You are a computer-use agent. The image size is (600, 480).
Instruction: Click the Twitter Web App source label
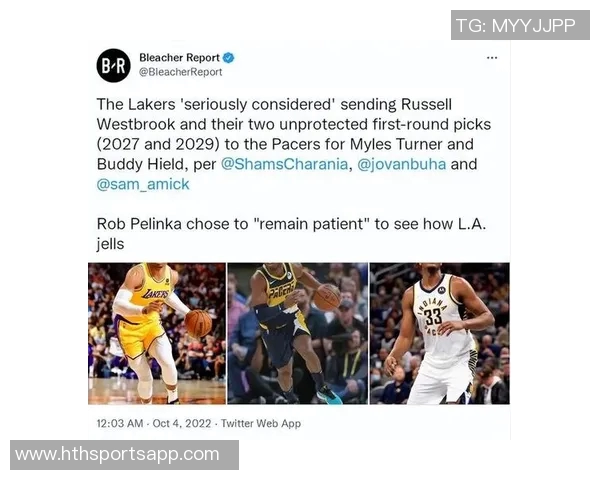261,423
